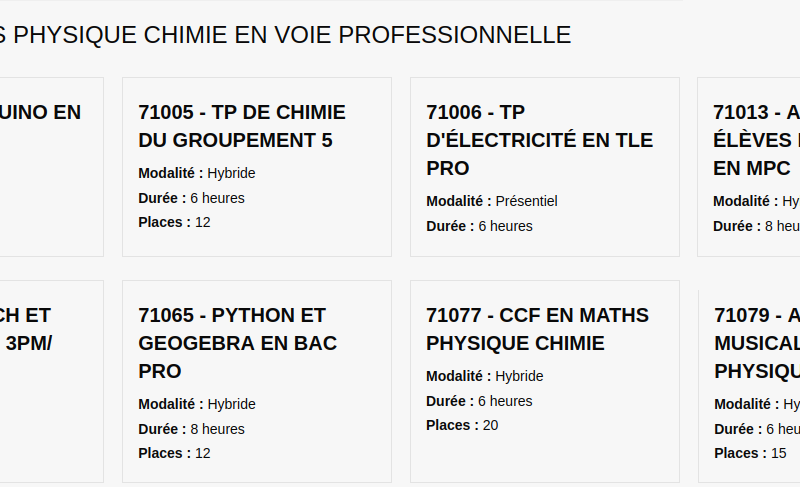This screenshot has height=487, width=800.
Task: Open the 71006 TP d'Électricité card
Action: pos(545,167)
